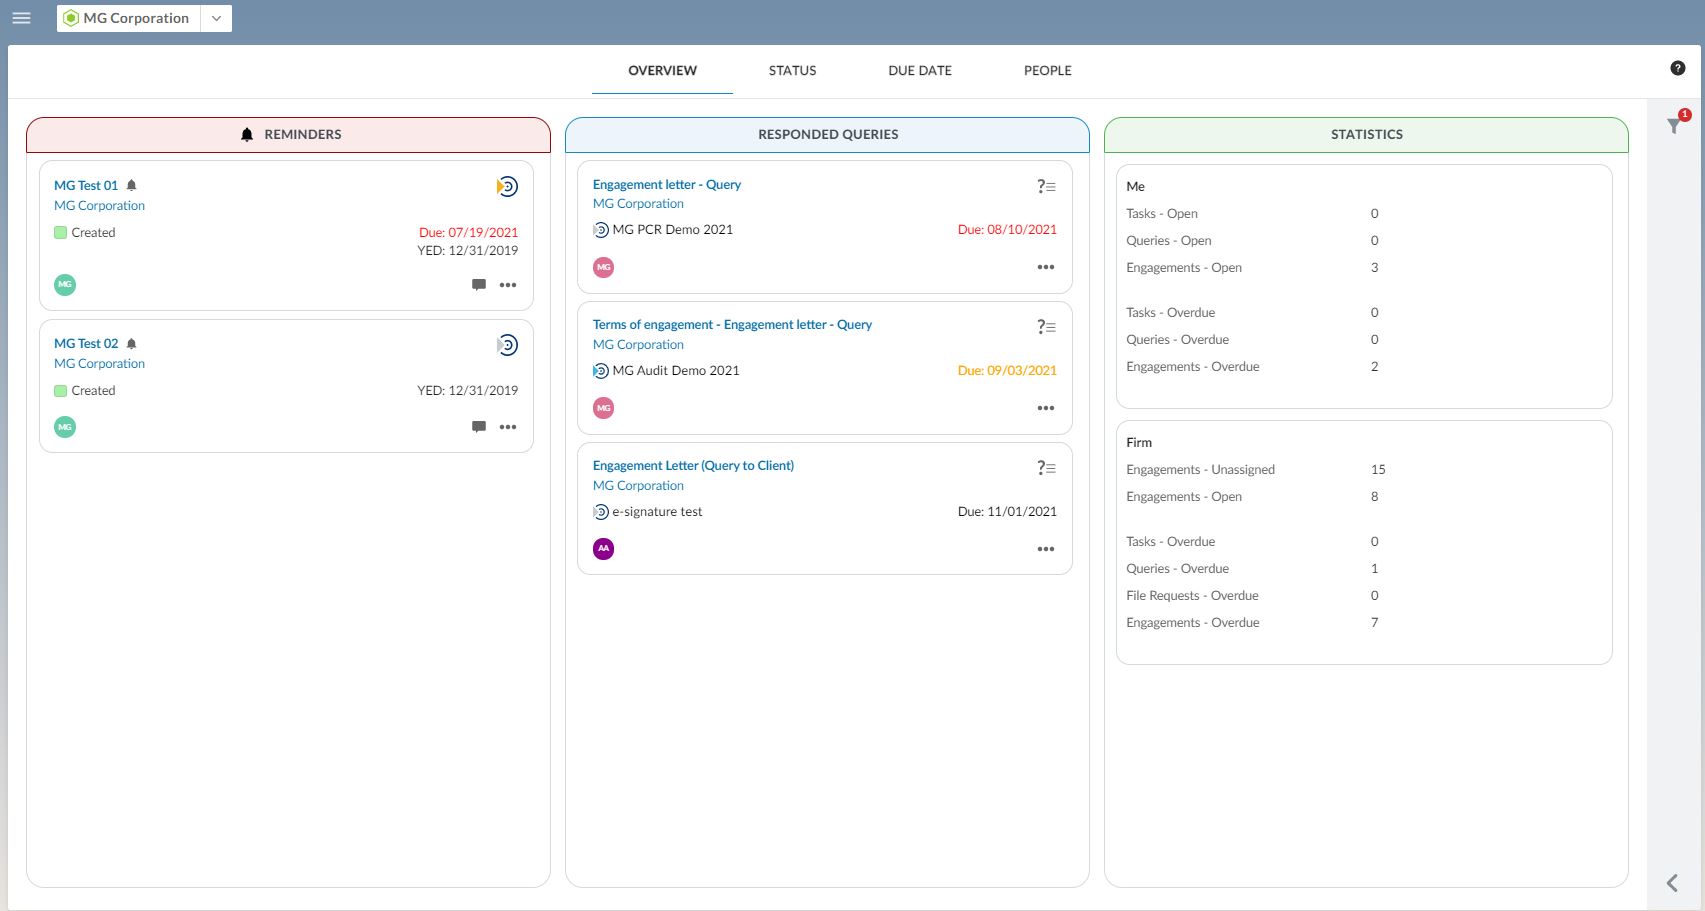This screenshot has height=911, width=1705.
Task: Click the query list icon on Engagement letter - Query
Action: pos(1046,186)
